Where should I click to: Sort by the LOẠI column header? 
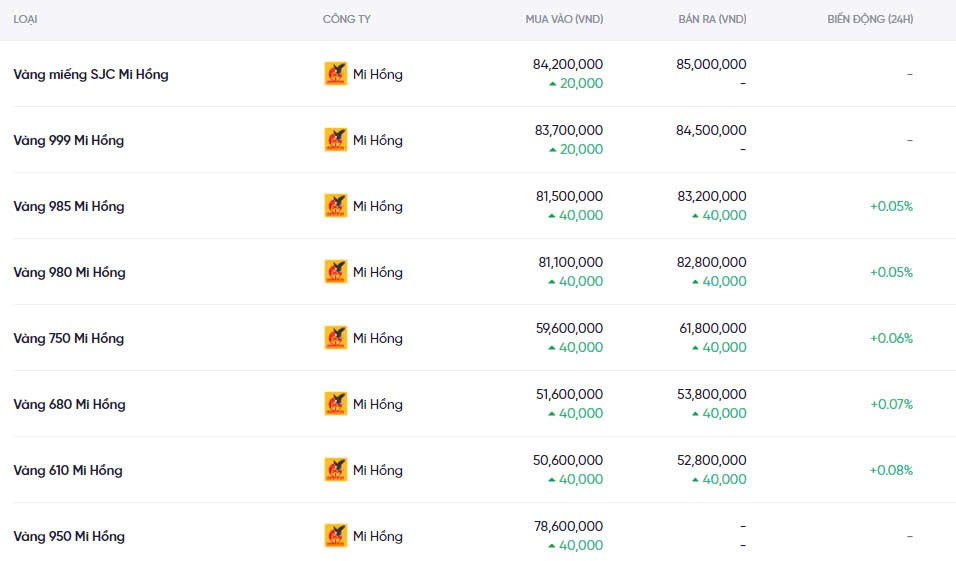[x=26, y=20]
